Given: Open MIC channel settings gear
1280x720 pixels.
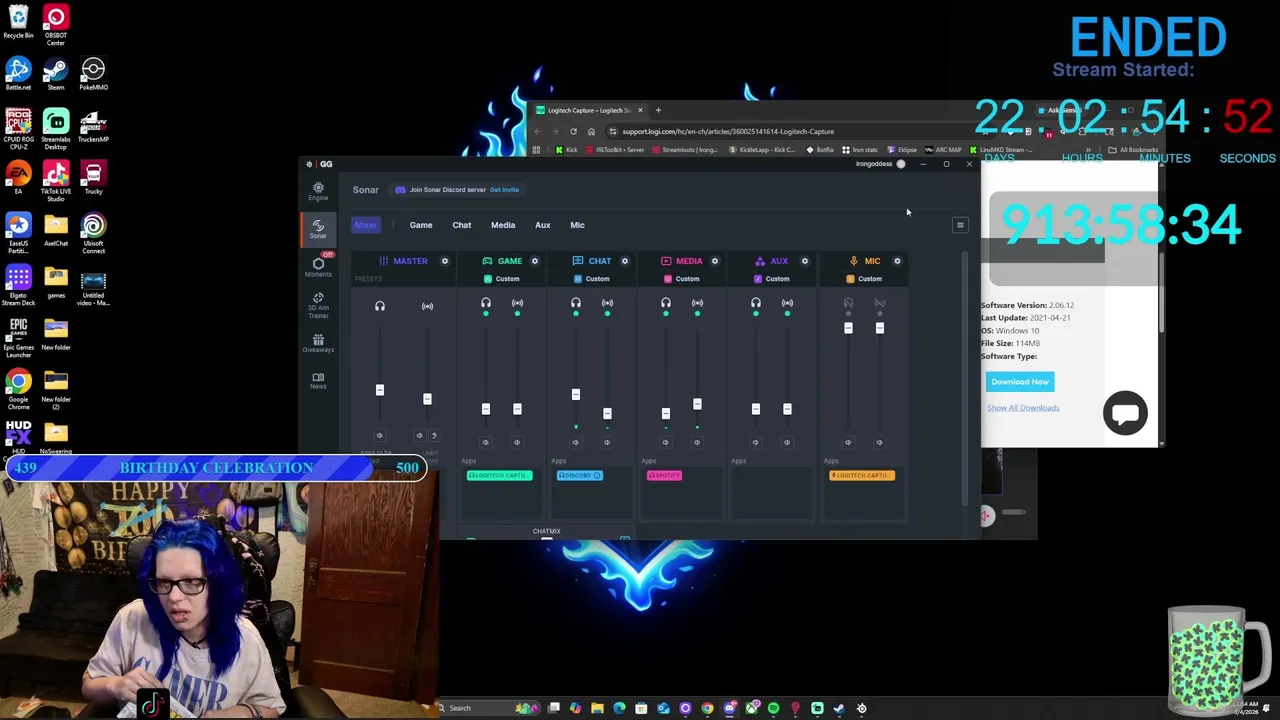Looking at the screenshot, I should point(897,261).
